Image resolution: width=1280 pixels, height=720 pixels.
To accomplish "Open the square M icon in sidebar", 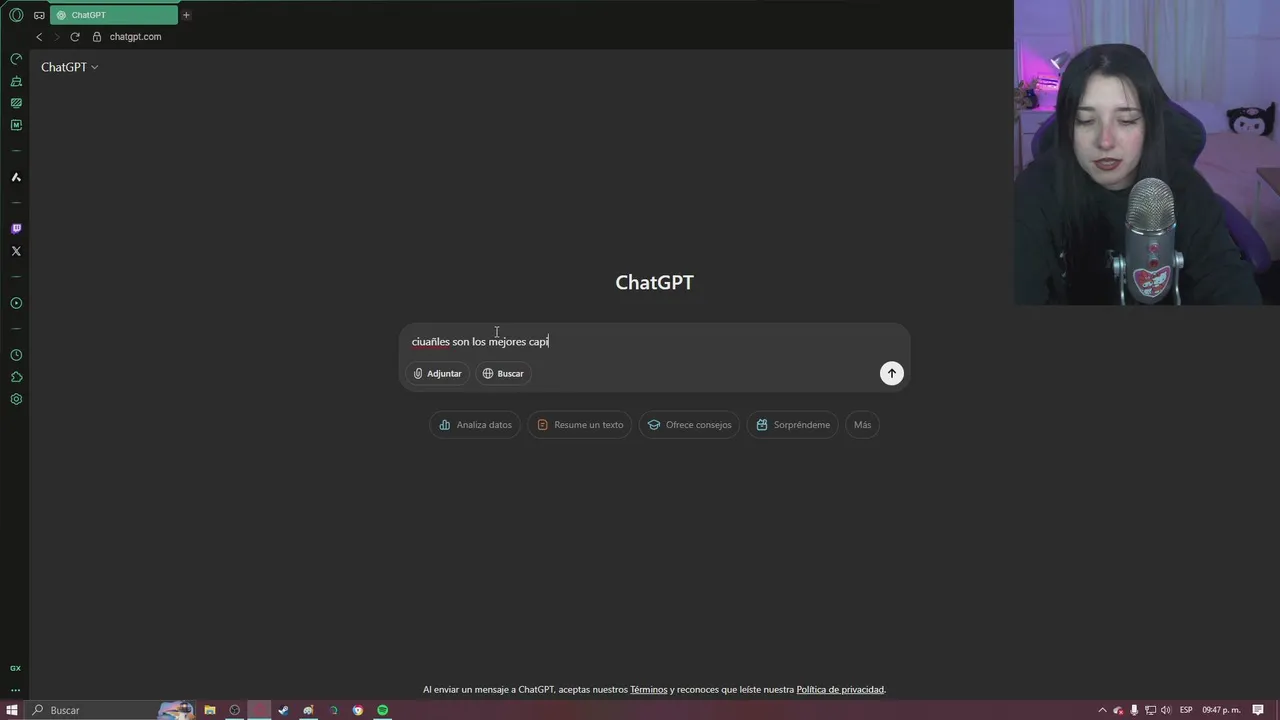I will coord(16,125).
